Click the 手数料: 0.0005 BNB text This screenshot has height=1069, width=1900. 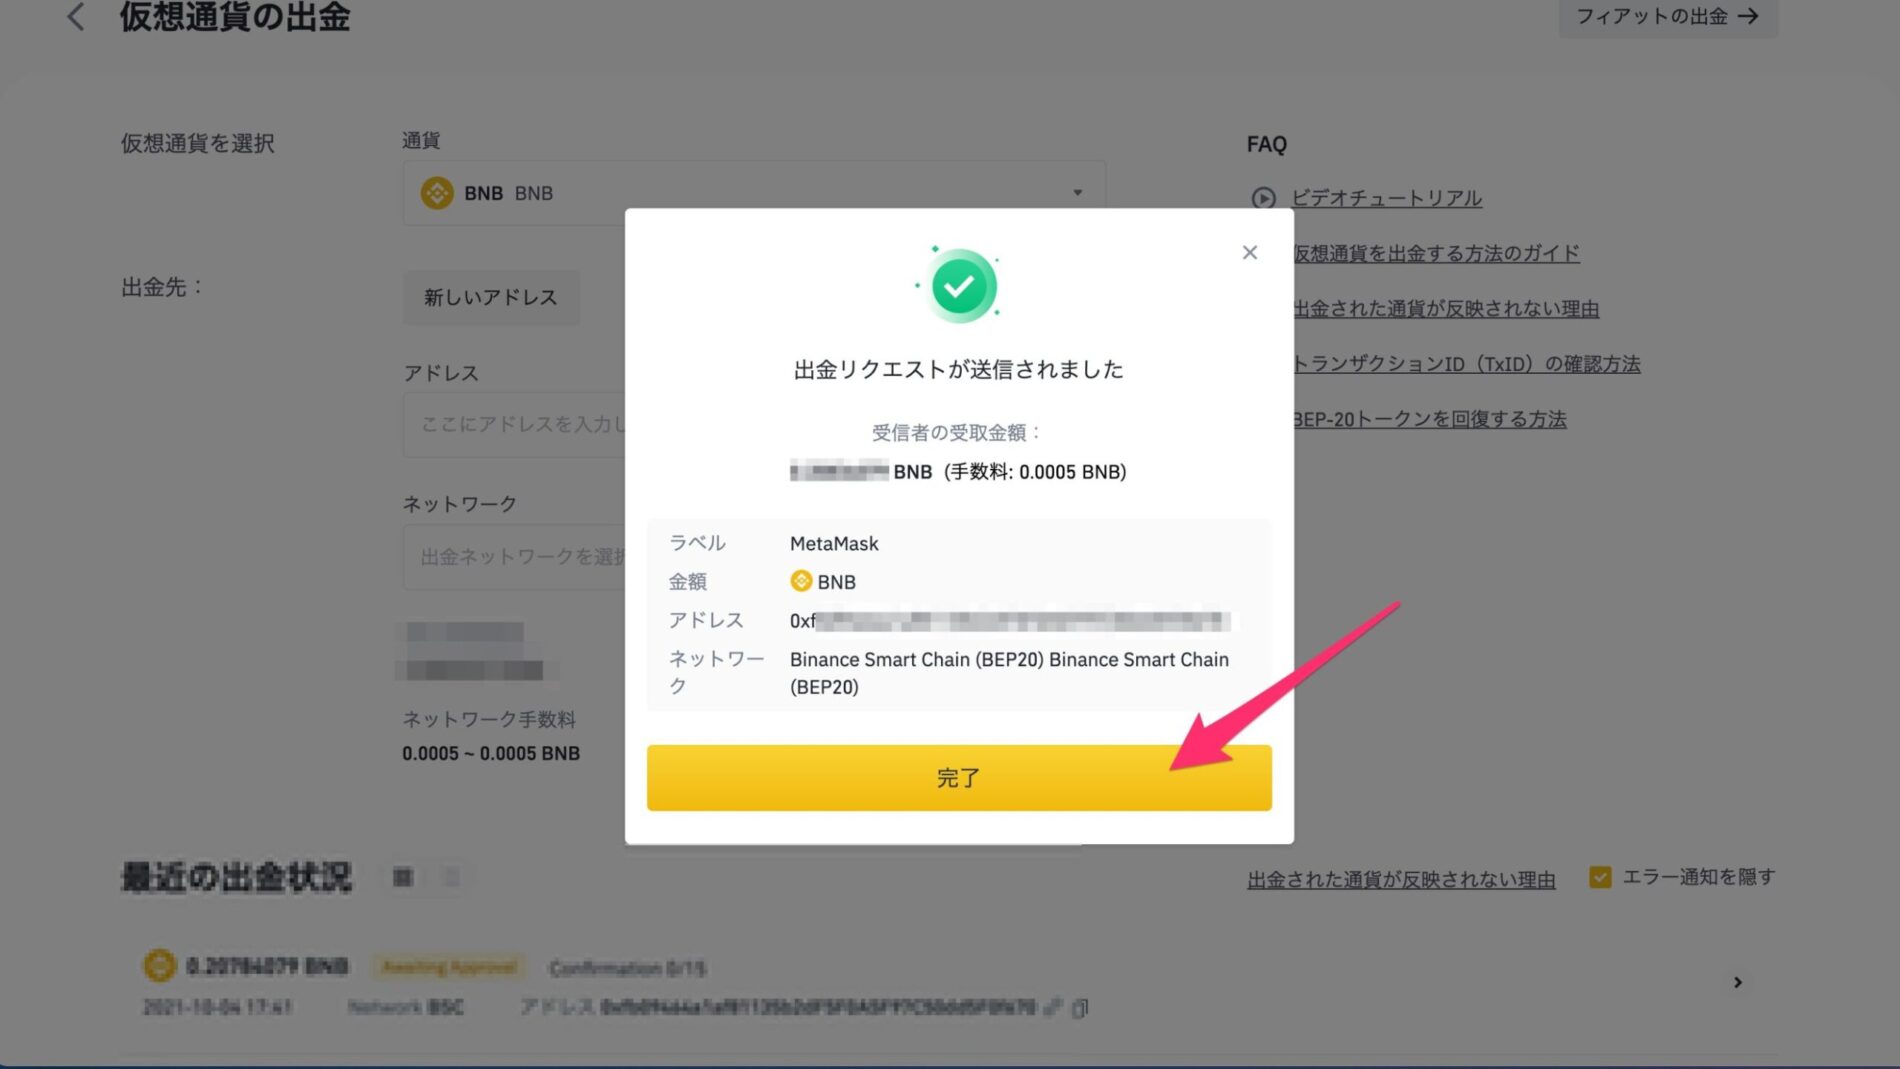coord(1035,471)
